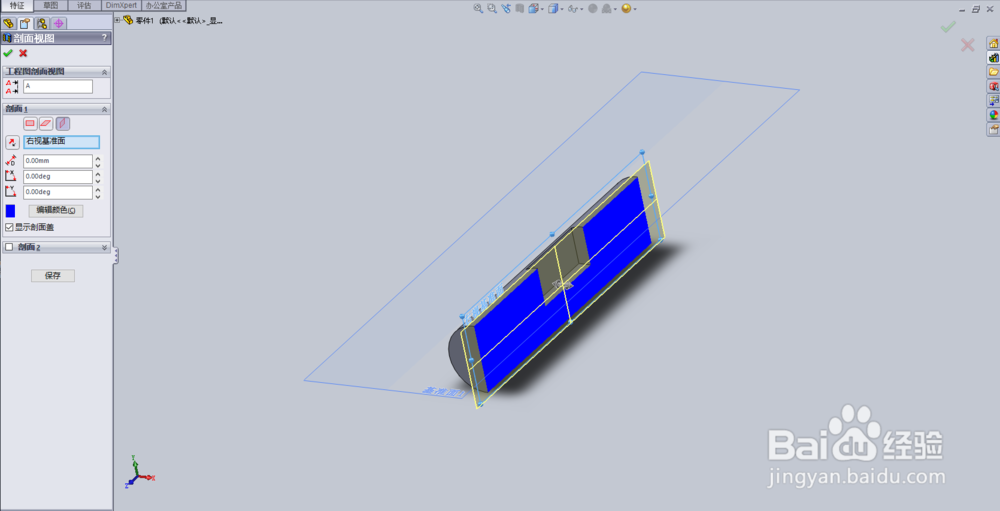1000x511 pixels.
Task: Select the Display Style cube icon
Action: pos(552,8)
